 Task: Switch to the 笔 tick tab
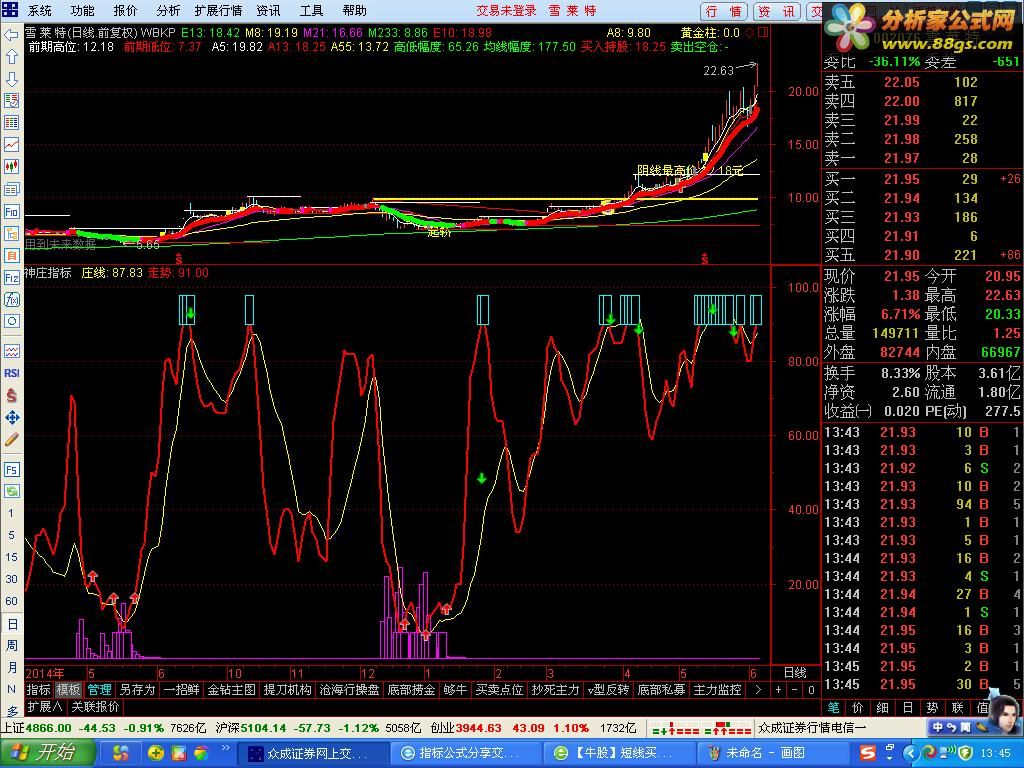(x=833, y=707)
